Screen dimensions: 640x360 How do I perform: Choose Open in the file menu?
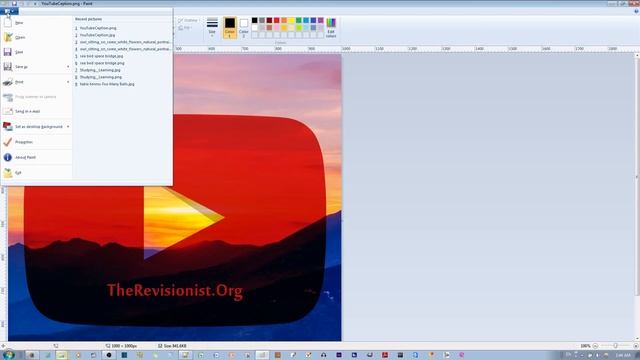[x=36, y=37]
